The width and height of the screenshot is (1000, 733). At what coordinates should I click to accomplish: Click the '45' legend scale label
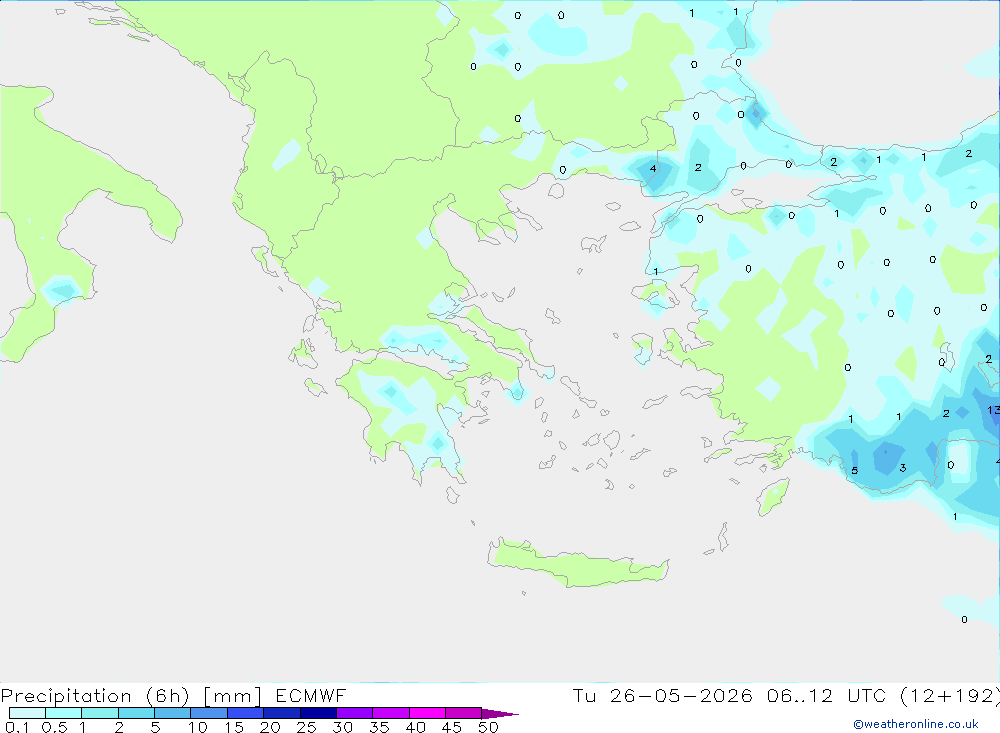coord(452,727)
